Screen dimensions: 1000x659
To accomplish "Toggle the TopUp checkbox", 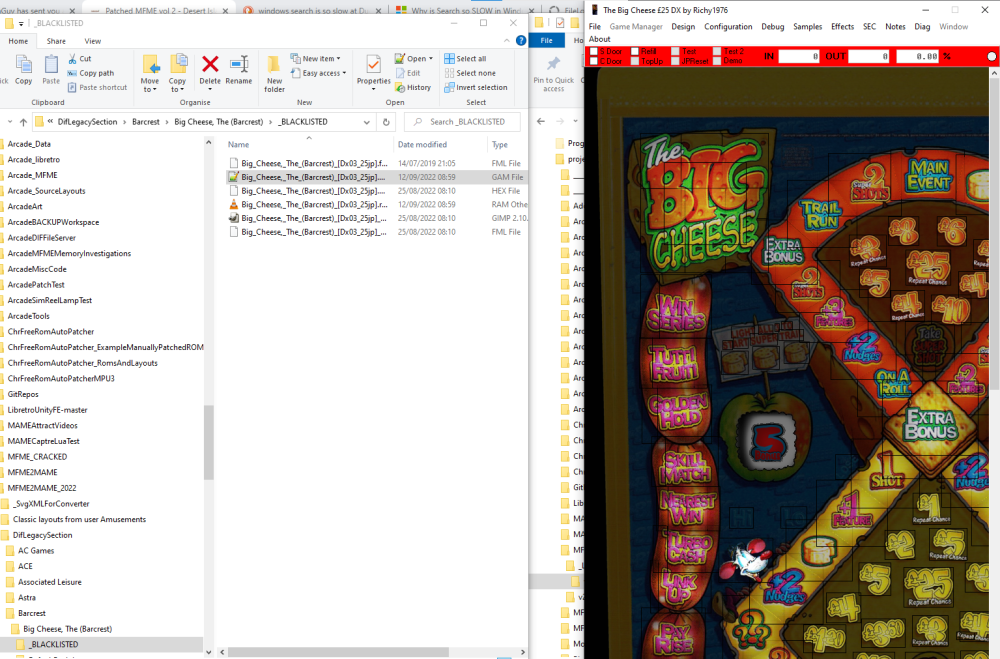I will [x=635, y=61].
